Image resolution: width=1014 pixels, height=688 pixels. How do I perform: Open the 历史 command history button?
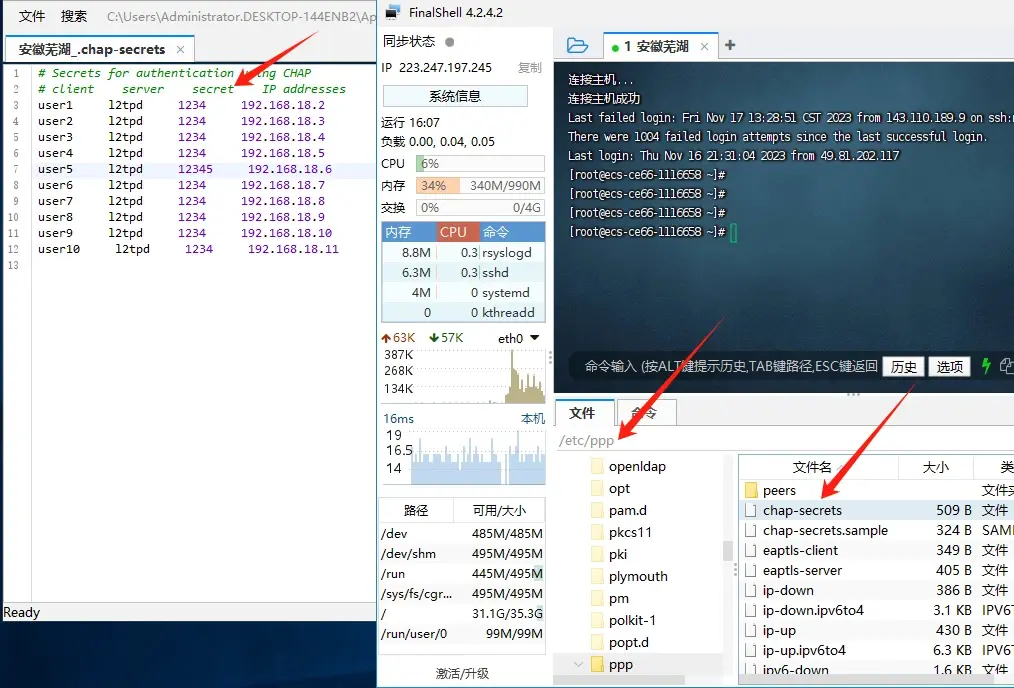tap(903, 367)
